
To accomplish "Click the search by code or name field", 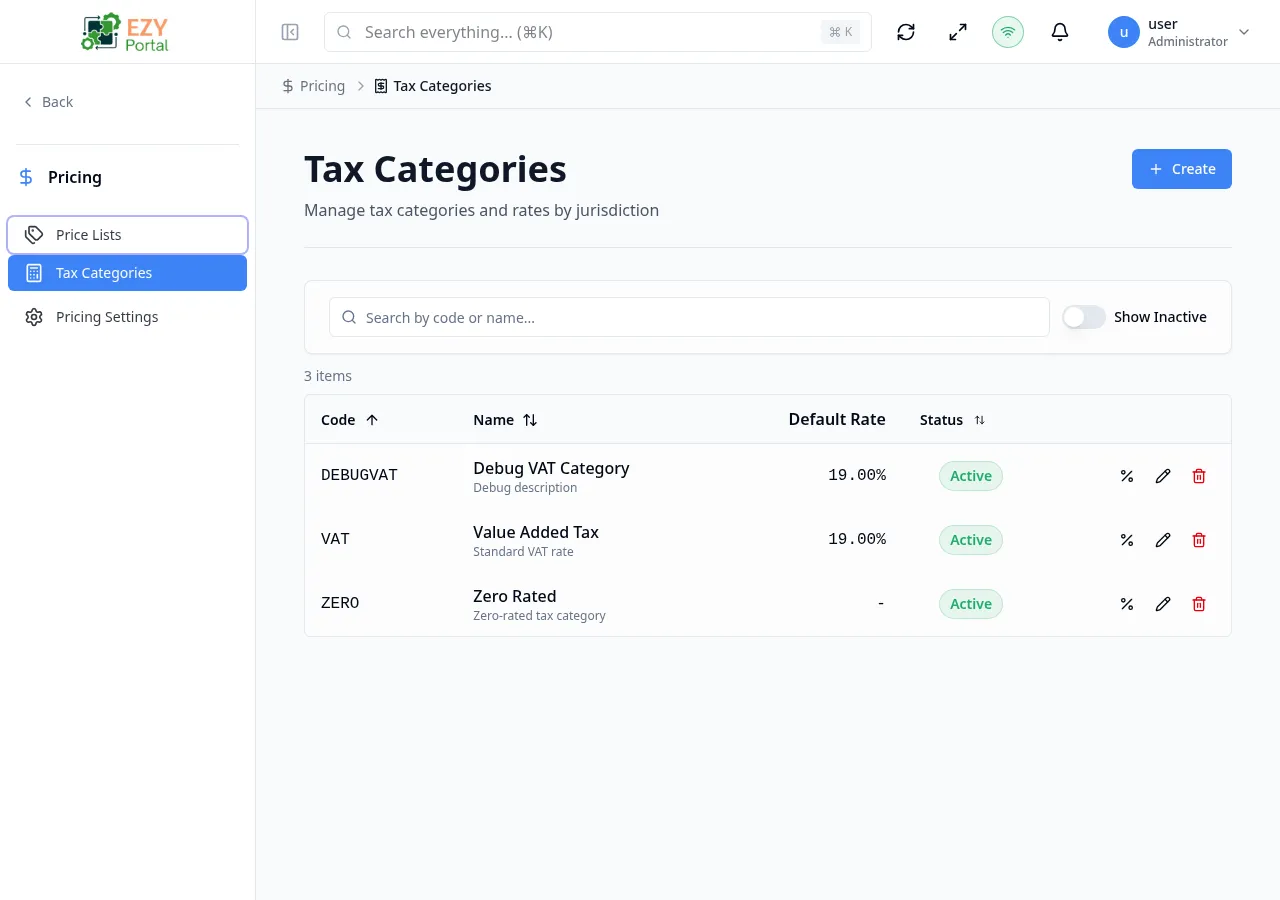I will tap(689, 317).
